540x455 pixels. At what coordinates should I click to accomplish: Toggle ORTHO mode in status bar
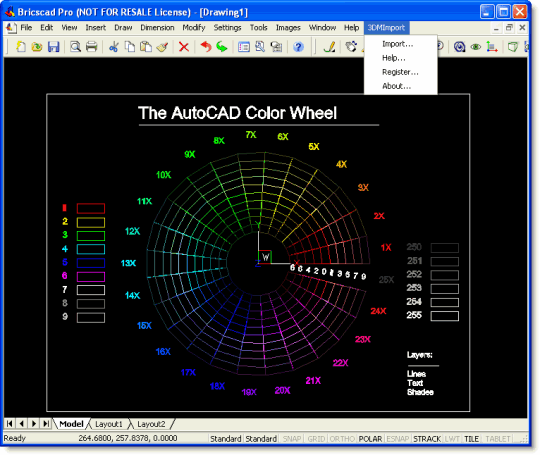point(342,439)
